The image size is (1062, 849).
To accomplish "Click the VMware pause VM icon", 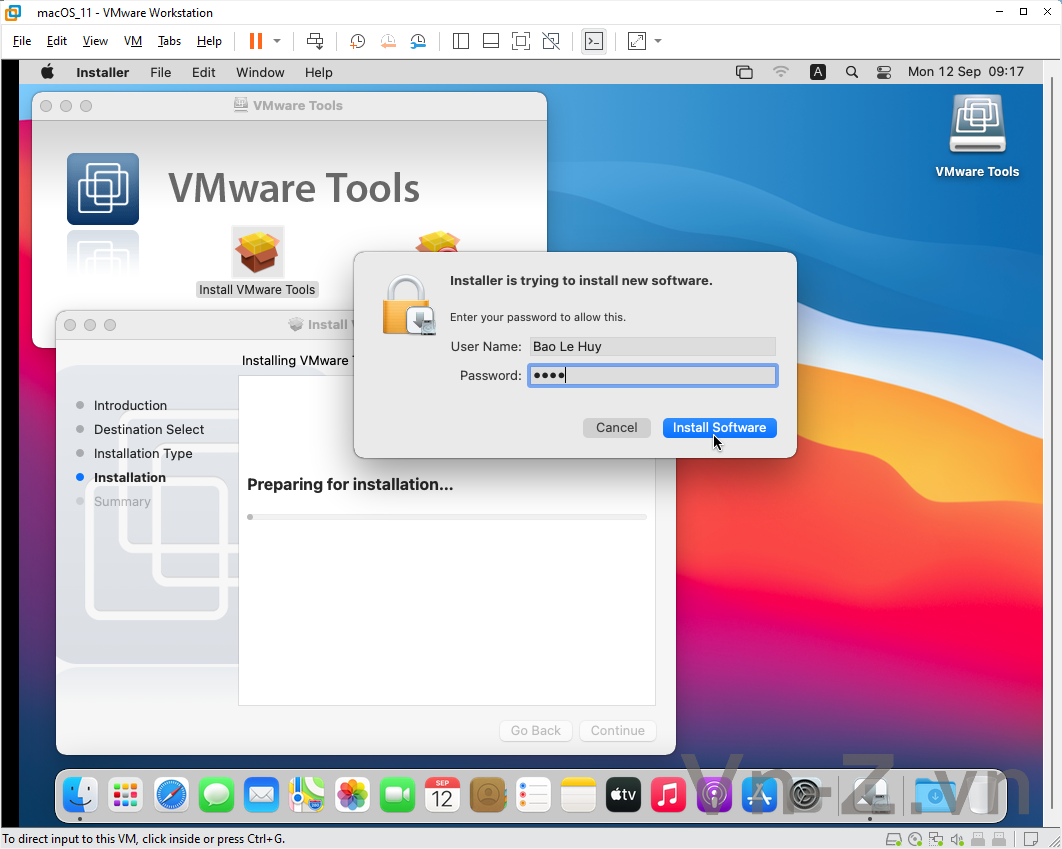I will [x=255, y=41].
